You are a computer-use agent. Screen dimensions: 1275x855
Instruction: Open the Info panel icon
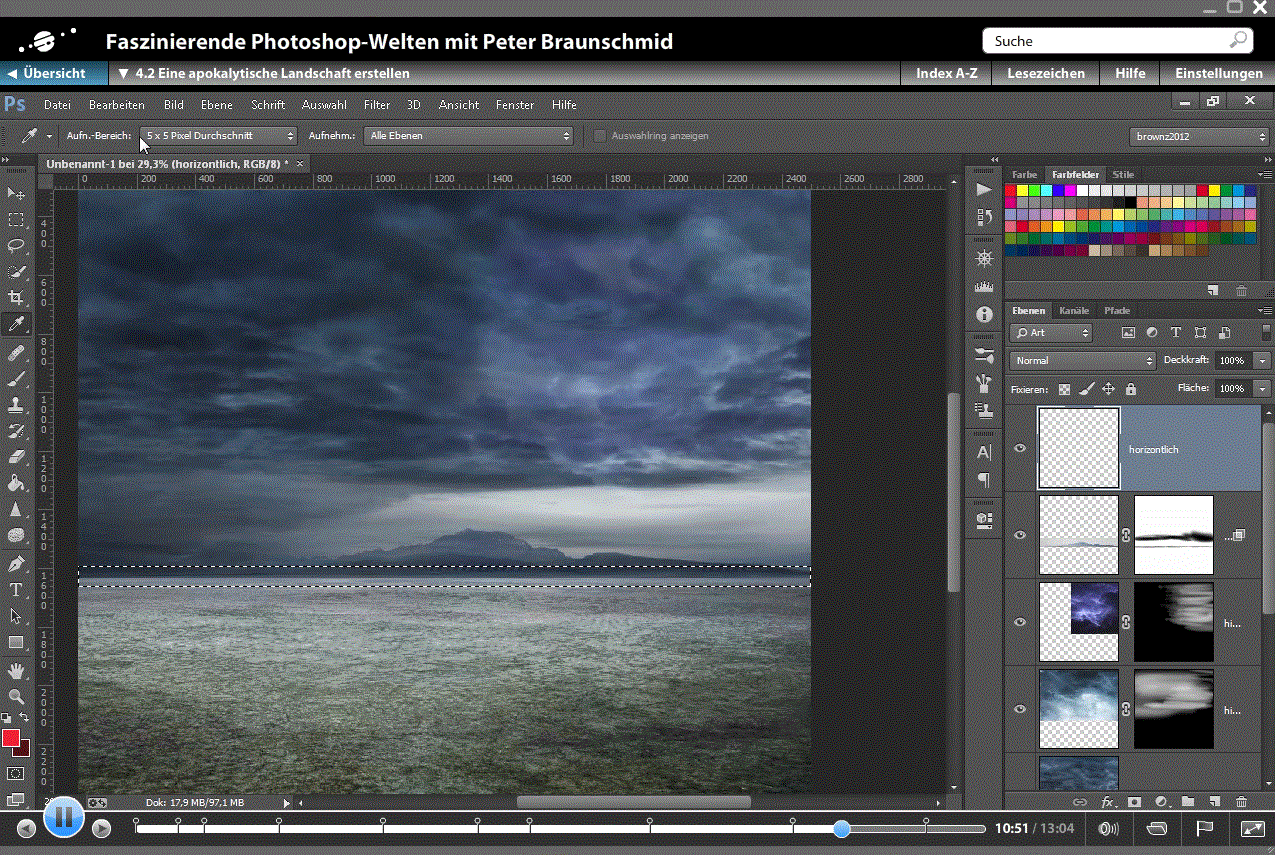[x=984, y=314]
